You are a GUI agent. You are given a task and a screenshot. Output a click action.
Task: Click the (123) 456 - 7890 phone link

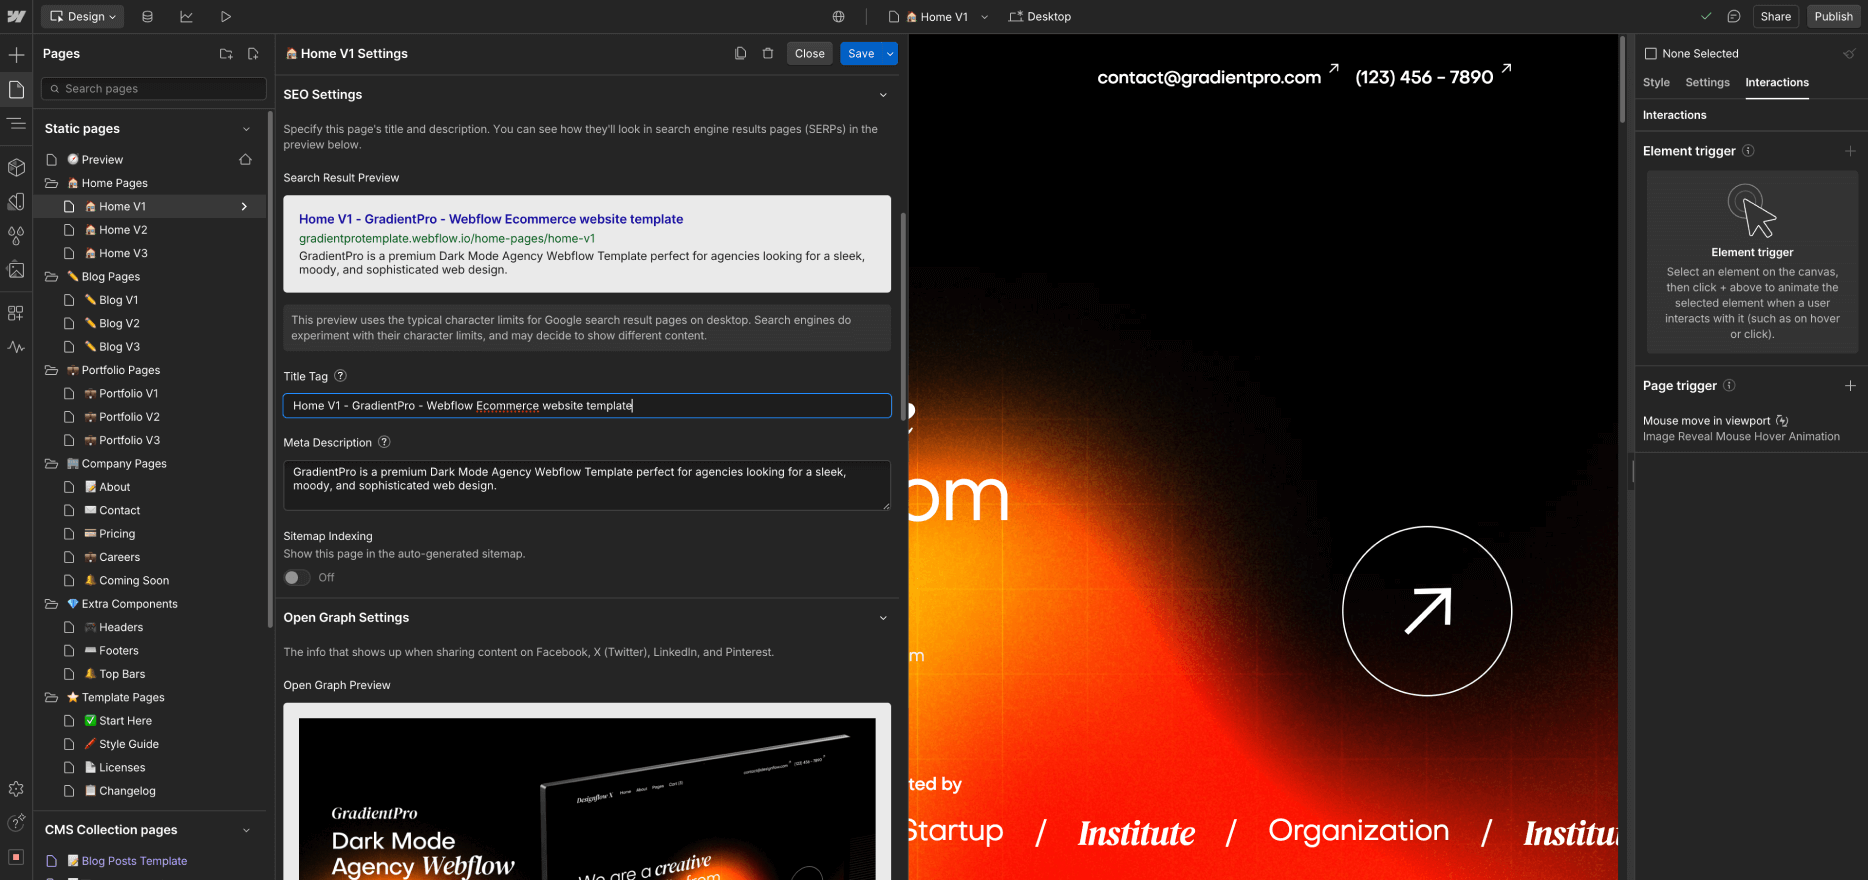pos(1424,77)
